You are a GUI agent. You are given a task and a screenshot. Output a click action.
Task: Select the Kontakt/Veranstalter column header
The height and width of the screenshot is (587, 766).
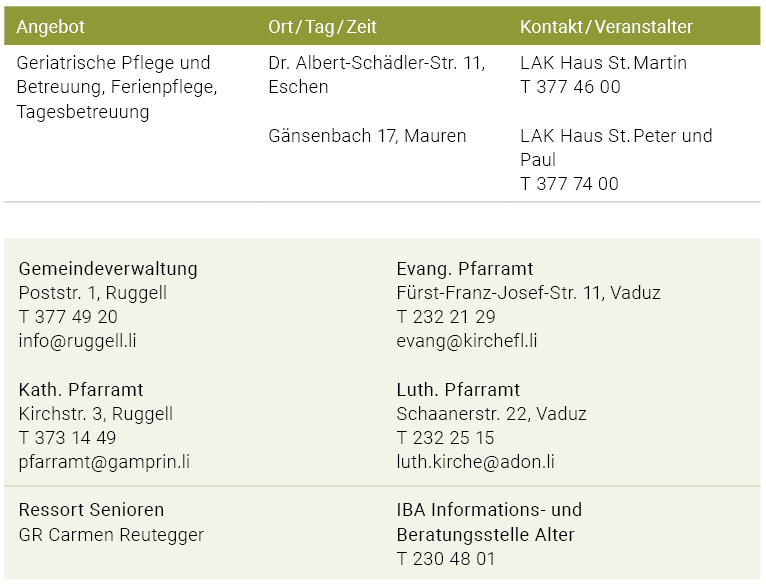(606, 27)
